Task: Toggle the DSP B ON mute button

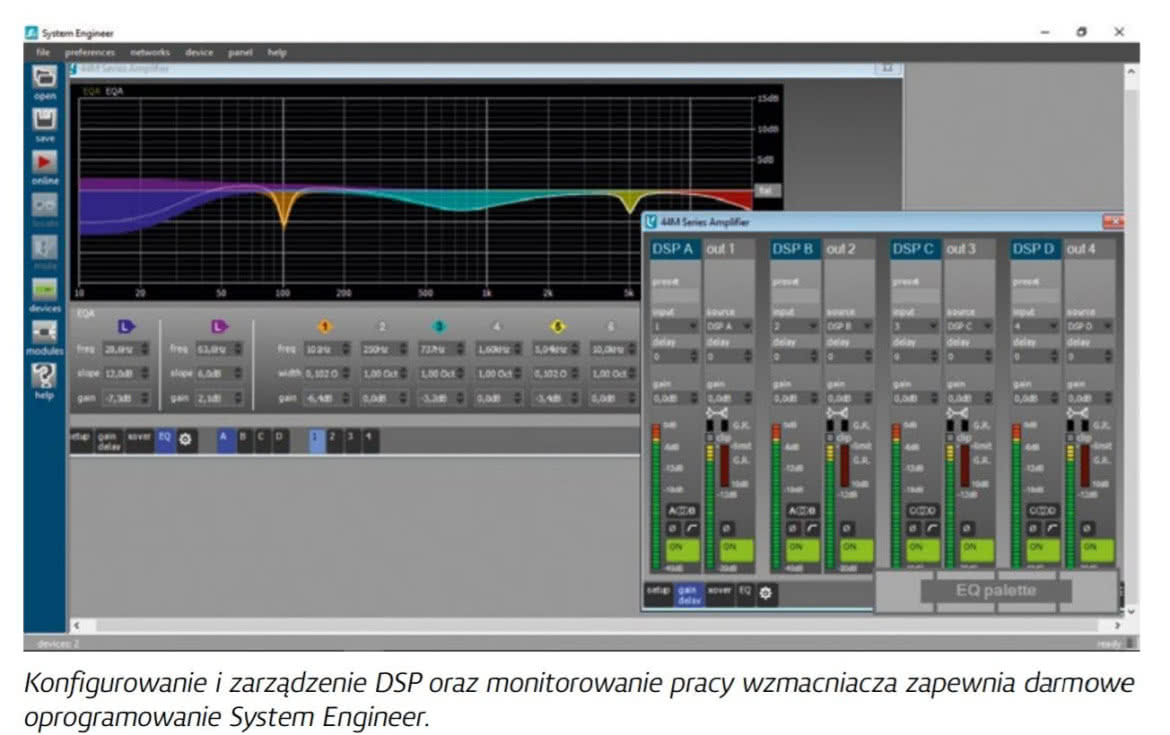Action: point(802,551)
